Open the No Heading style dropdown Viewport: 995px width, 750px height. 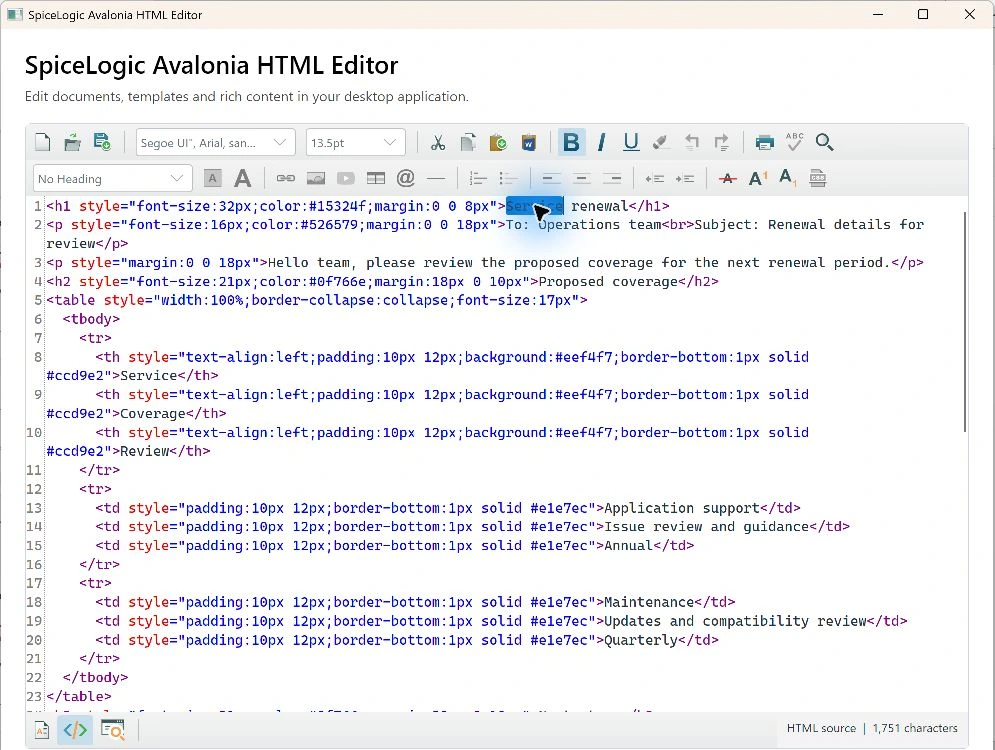tap(112, 179)
